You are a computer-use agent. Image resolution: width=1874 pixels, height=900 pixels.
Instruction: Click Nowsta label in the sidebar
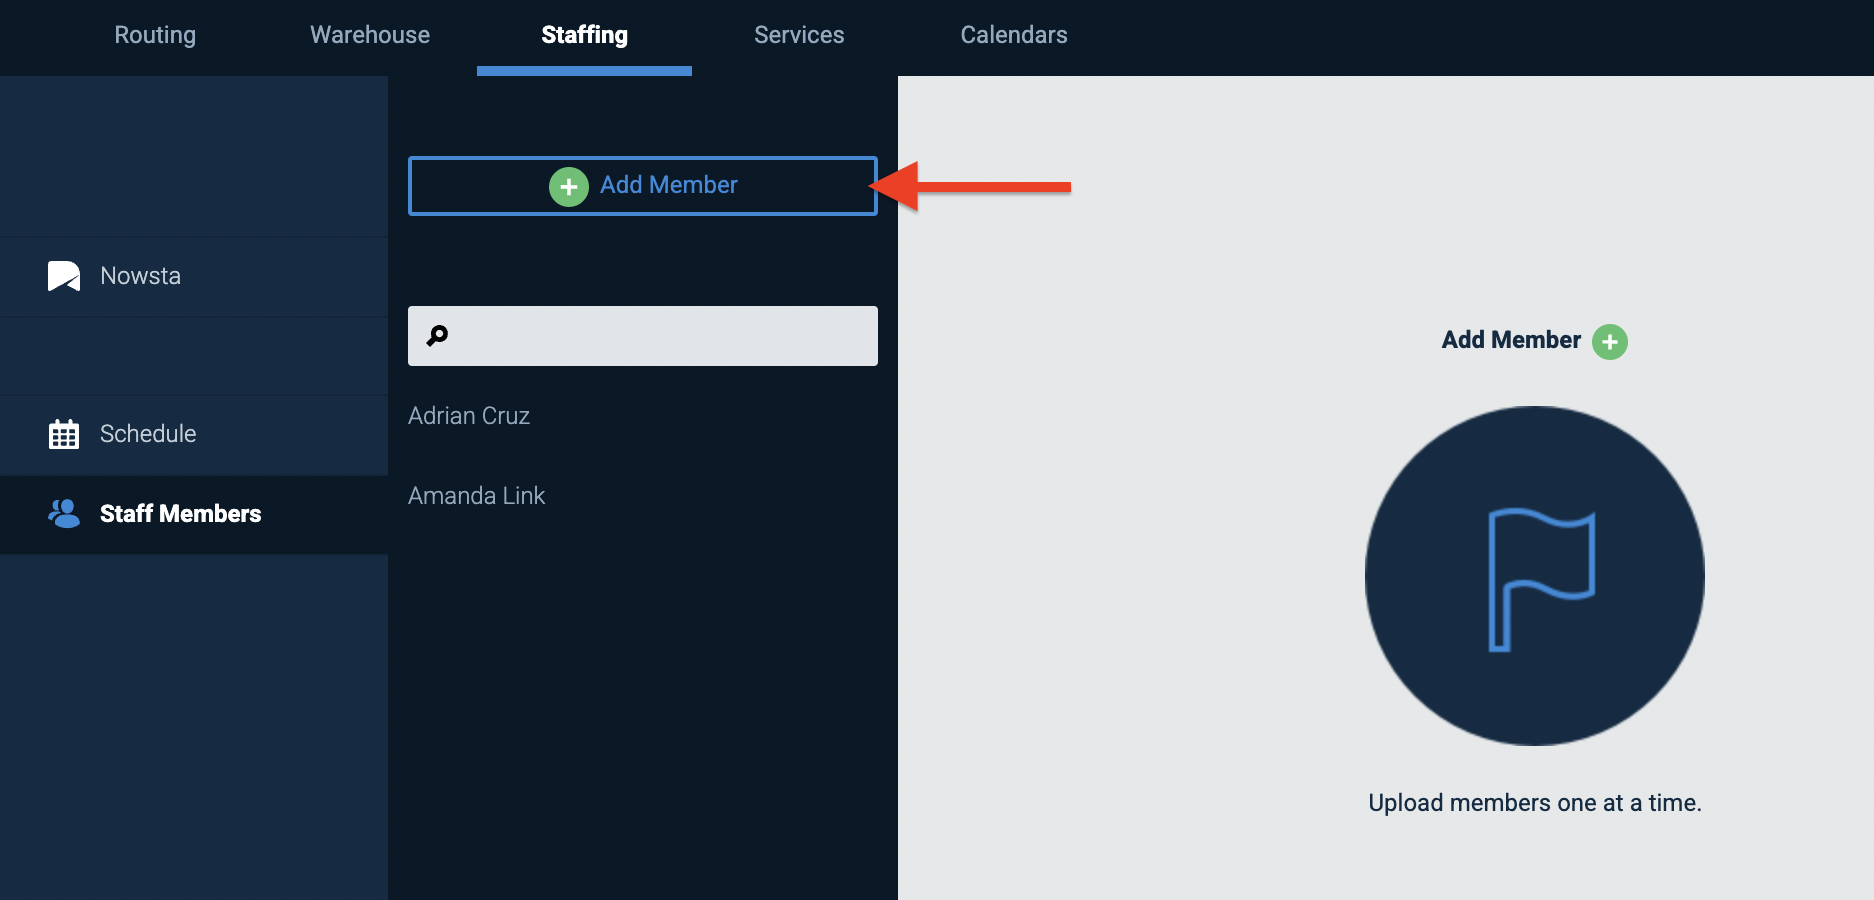141,276
